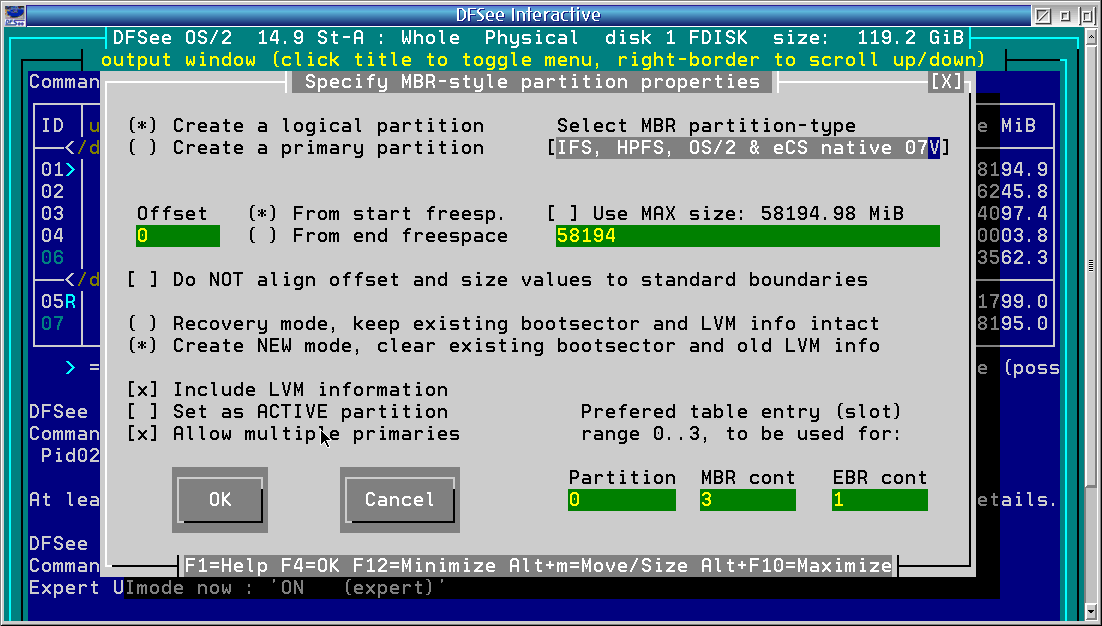Viewport: 1102px width, 626px height.
Task: Select partition row 01 in background list
Action: (58, 169)
